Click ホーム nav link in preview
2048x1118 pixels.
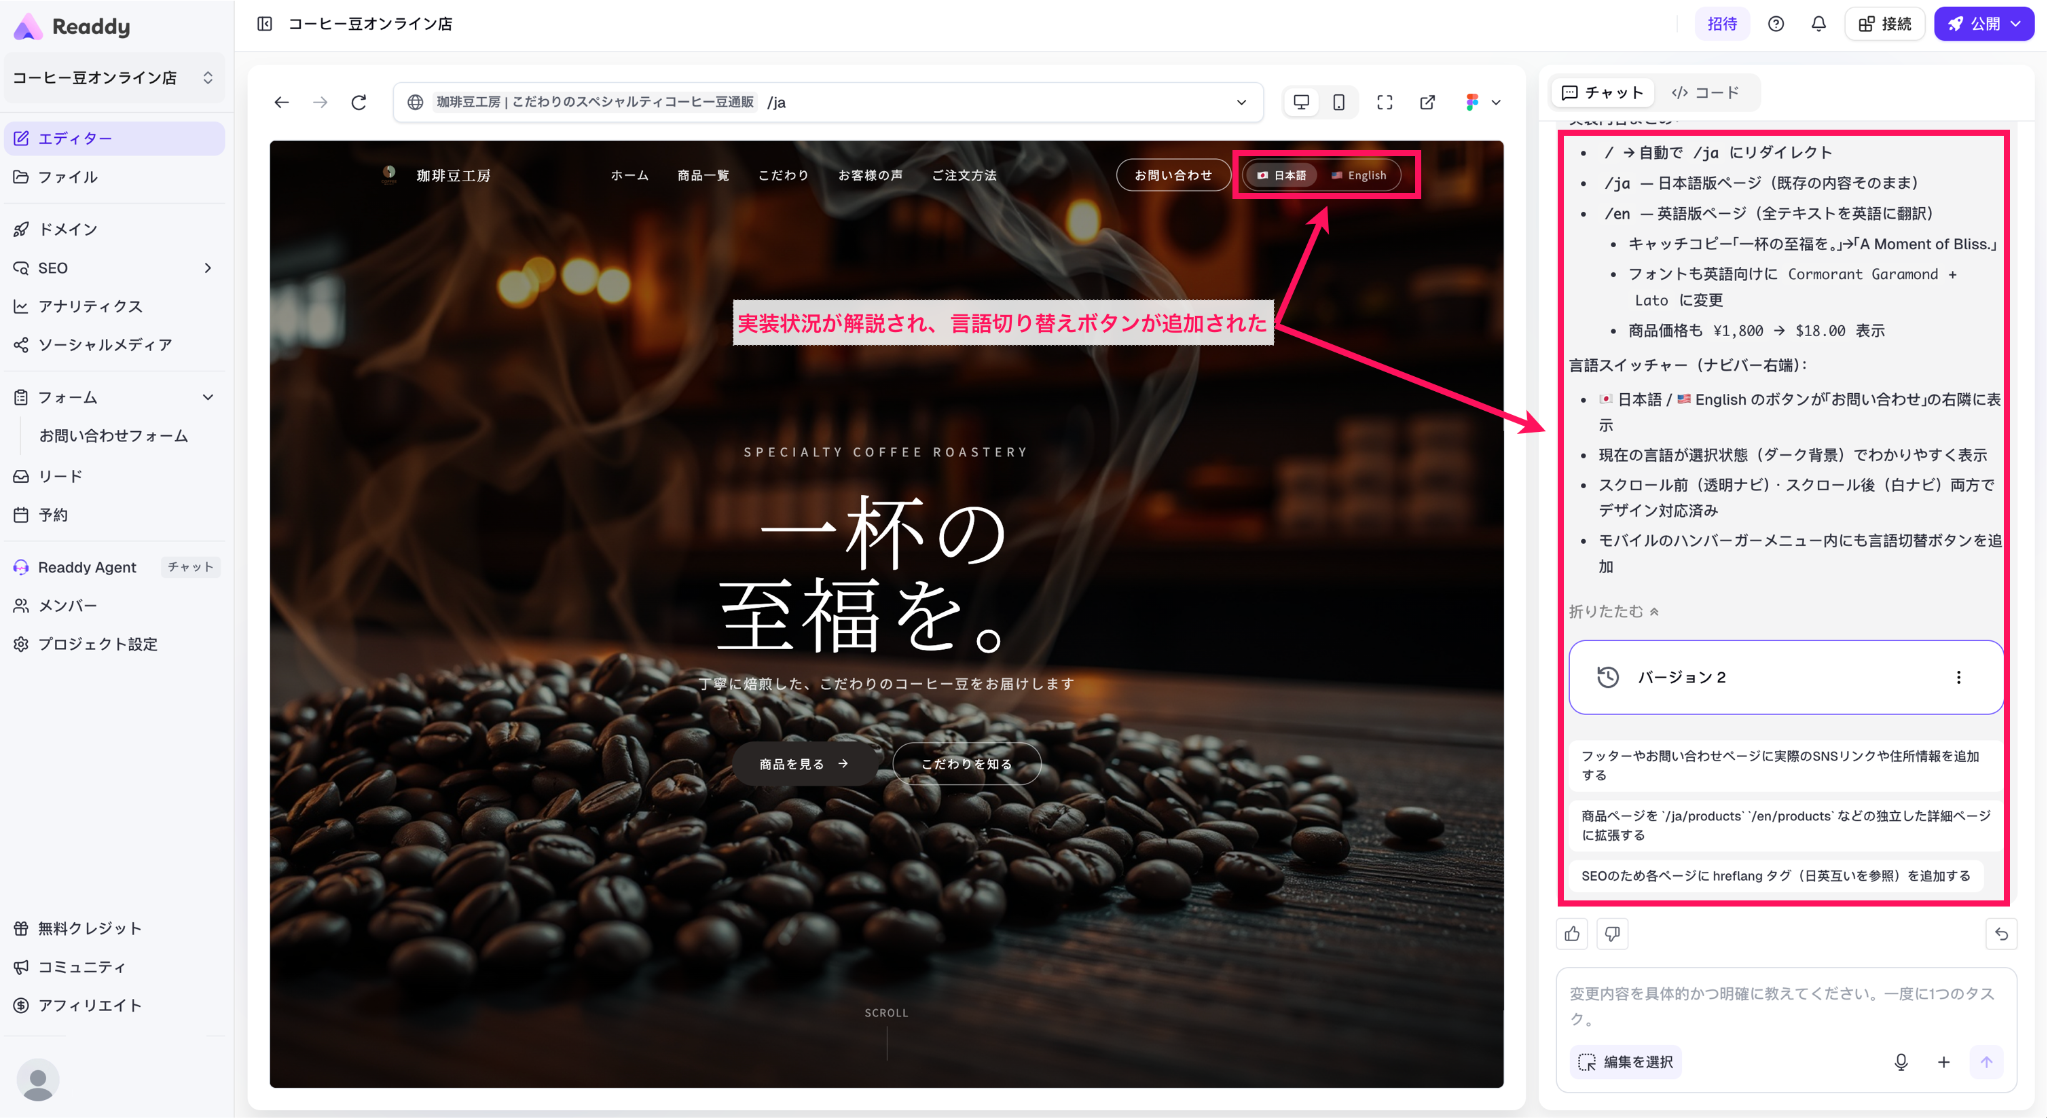tap(630, 175)
